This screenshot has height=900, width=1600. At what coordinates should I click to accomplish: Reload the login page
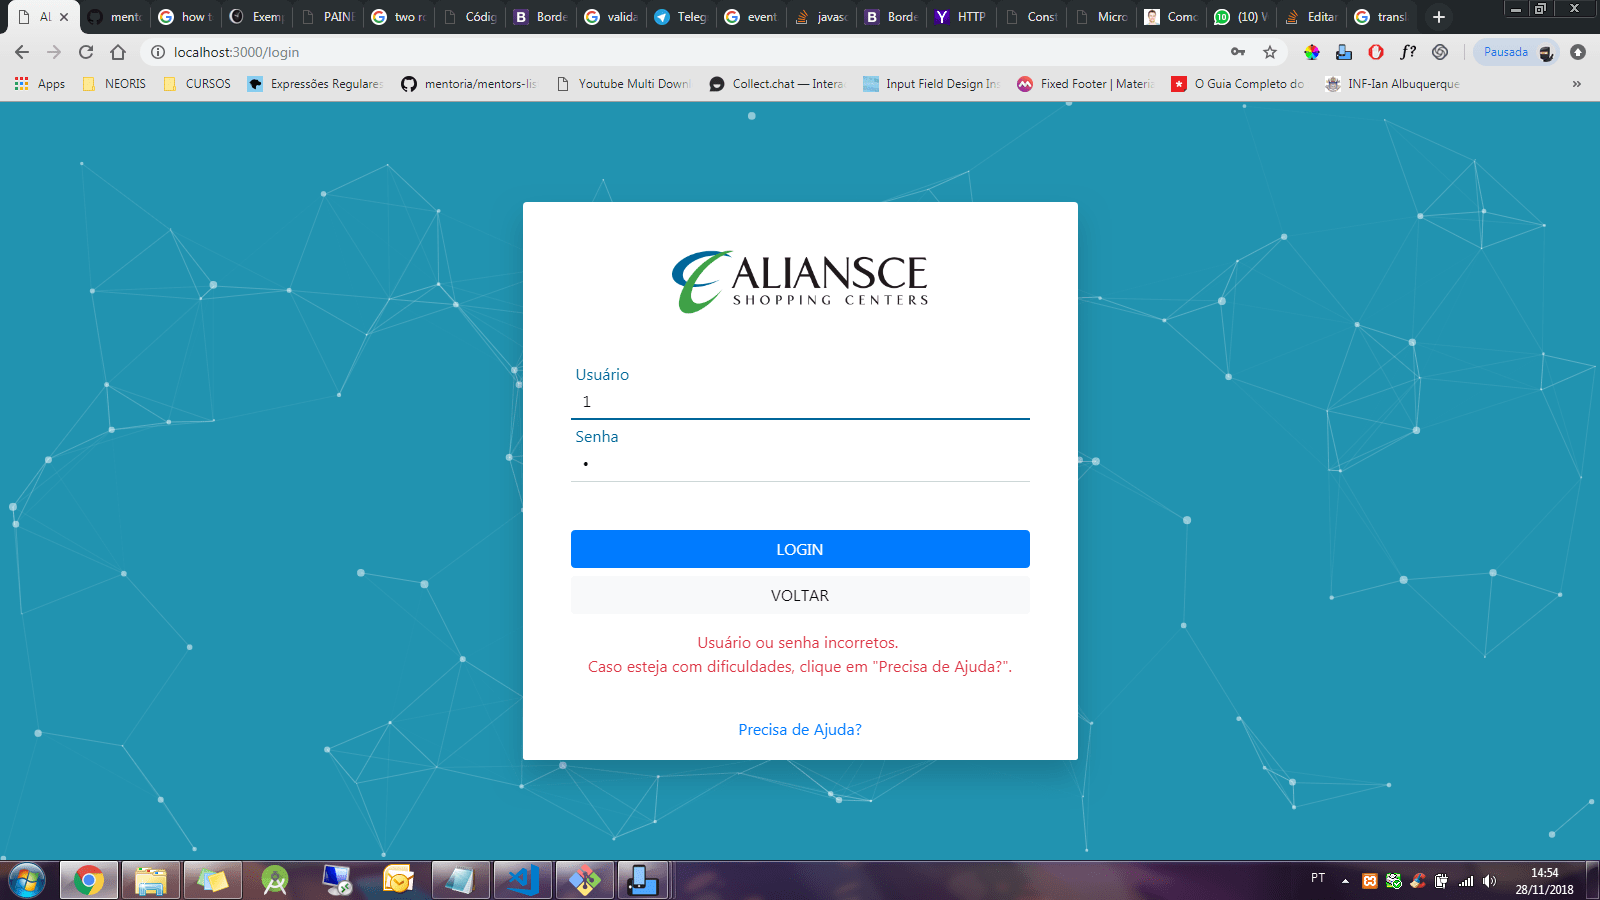click(x=86, y=52)
